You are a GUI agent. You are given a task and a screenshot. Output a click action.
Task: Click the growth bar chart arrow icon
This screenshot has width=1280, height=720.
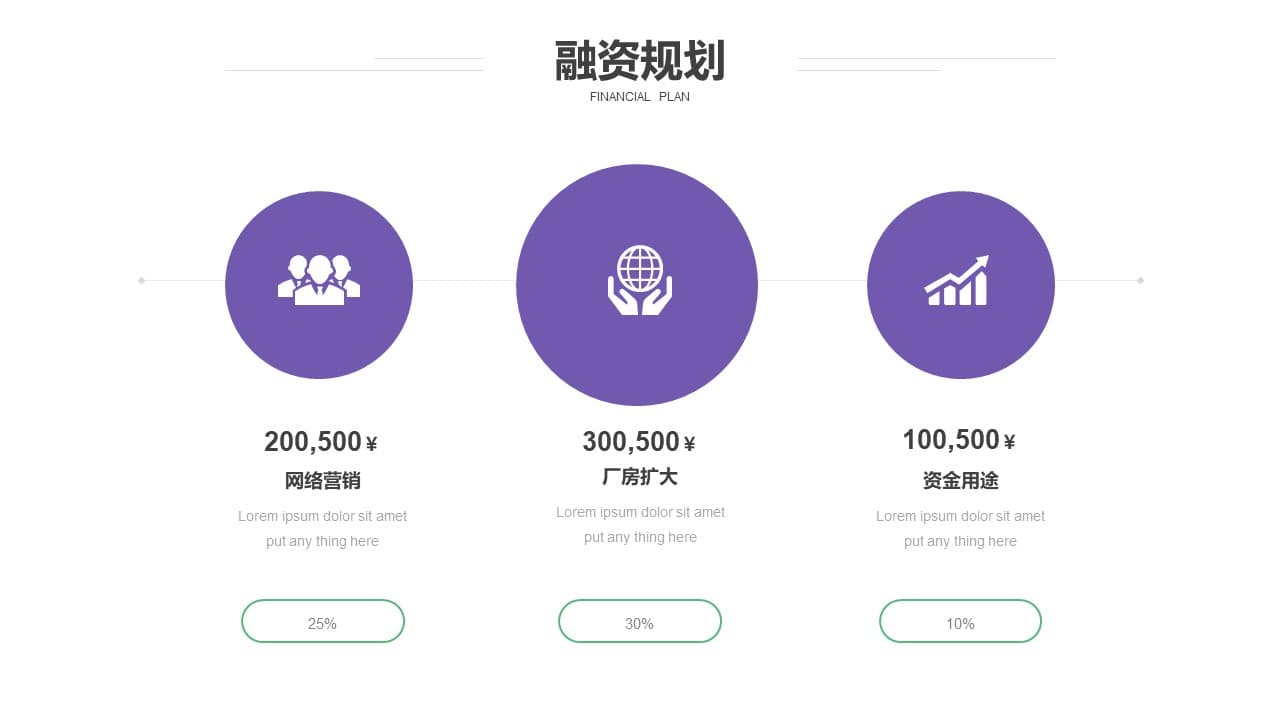click(x=957, y=280)
